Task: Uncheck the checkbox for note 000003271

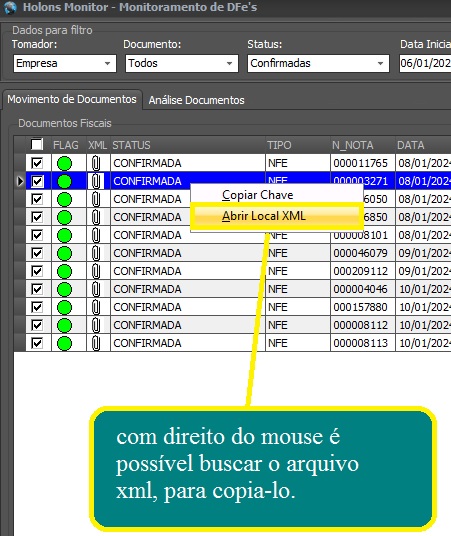Action: (x=37, y=181)
